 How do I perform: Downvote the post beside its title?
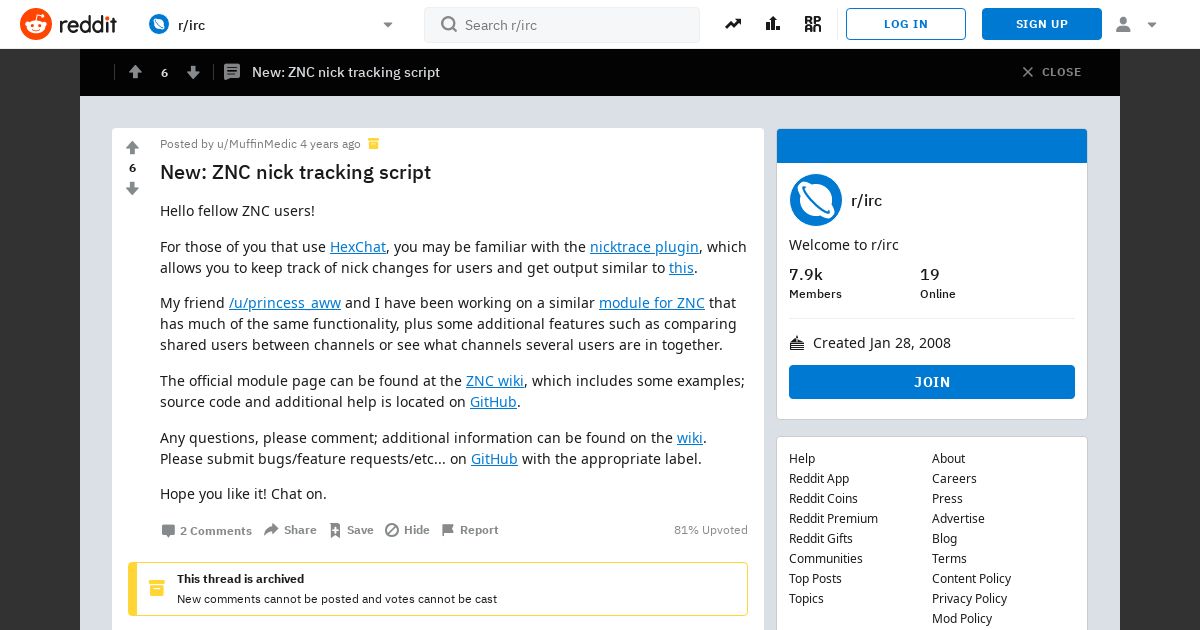(132, 188)
